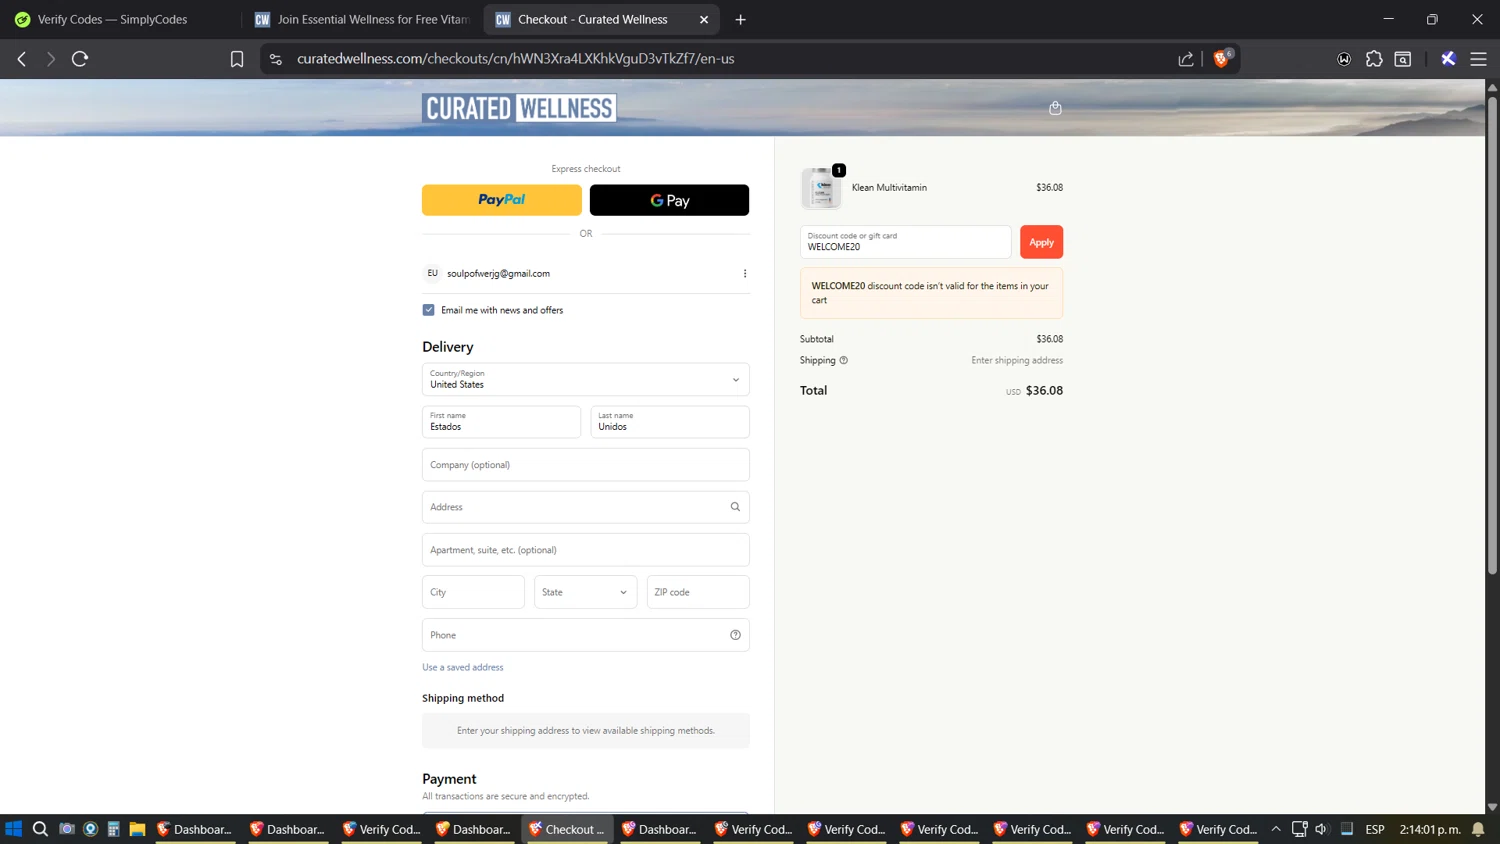
Task: Show shipping info question-mark icon
Action: (x=843, y=360)
